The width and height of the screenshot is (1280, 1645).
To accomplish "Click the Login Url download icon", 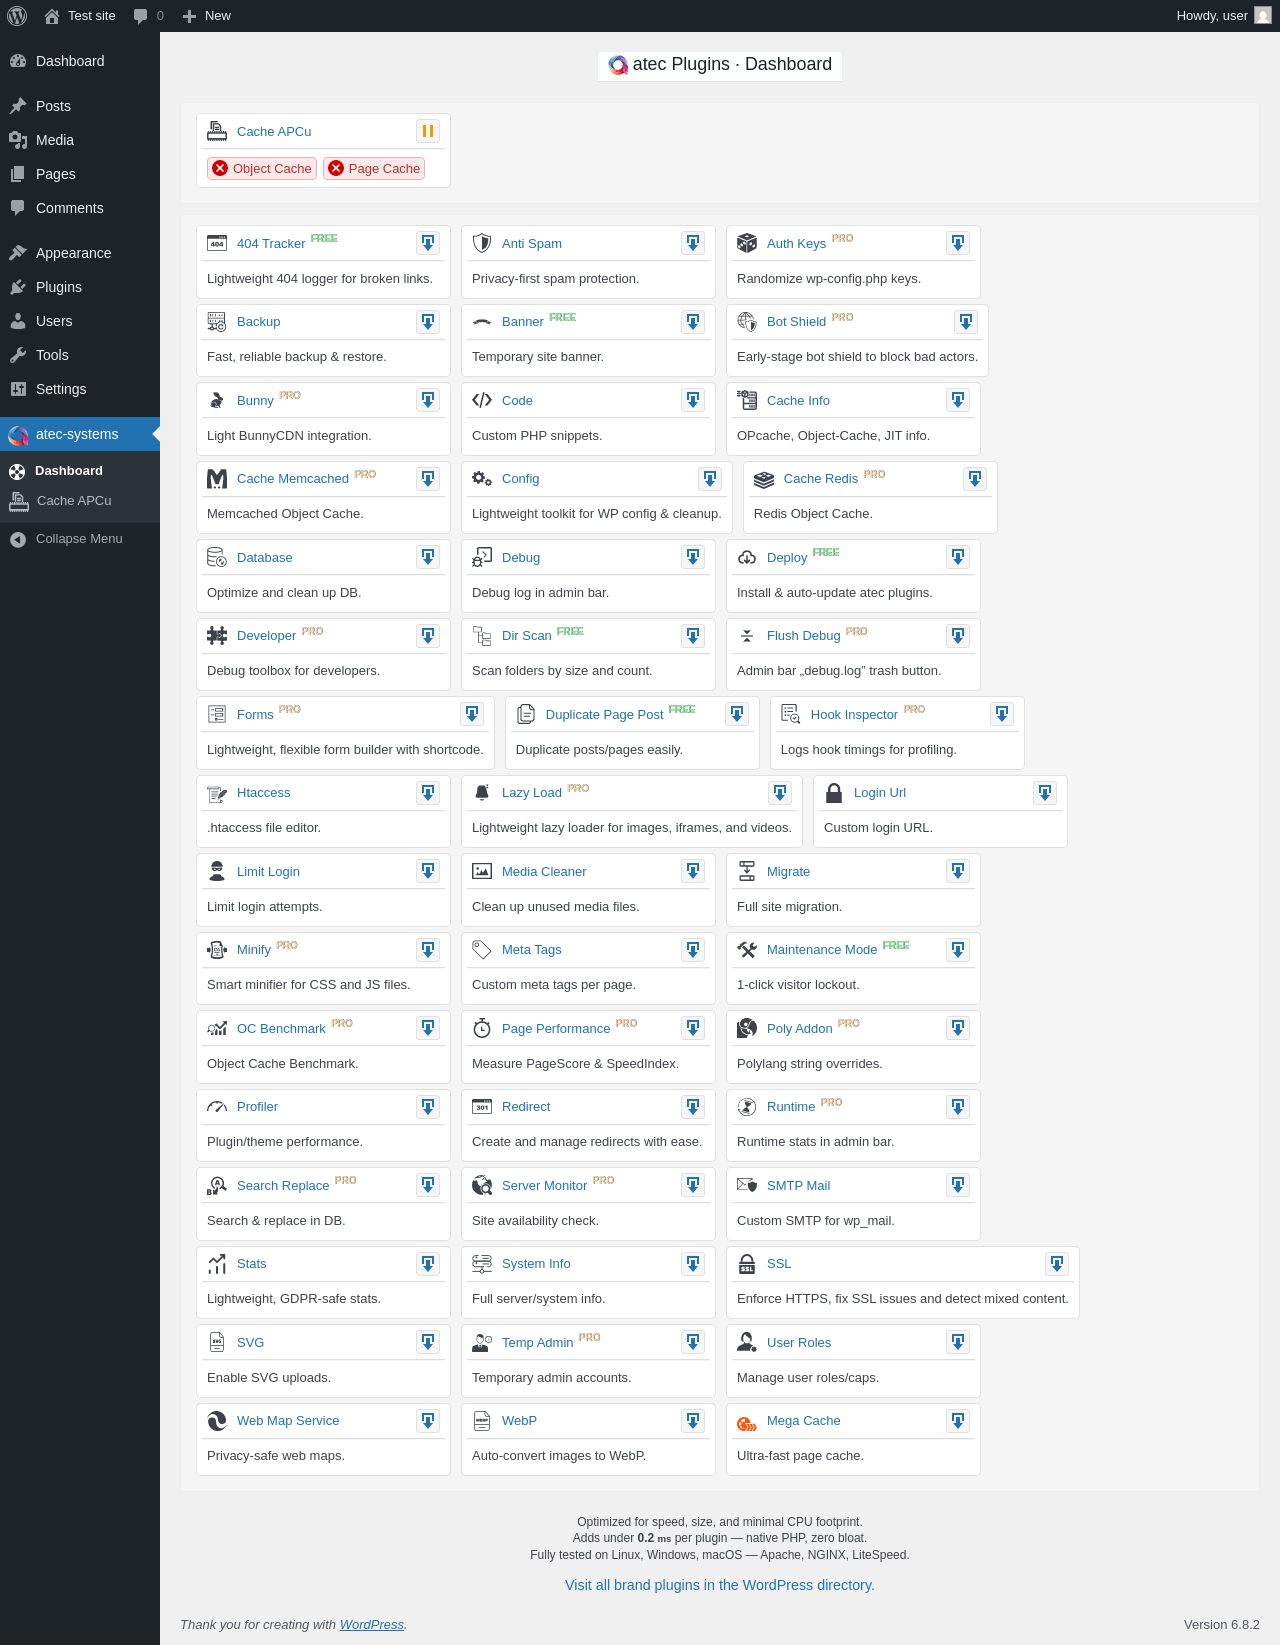I will coord(1045,793).
